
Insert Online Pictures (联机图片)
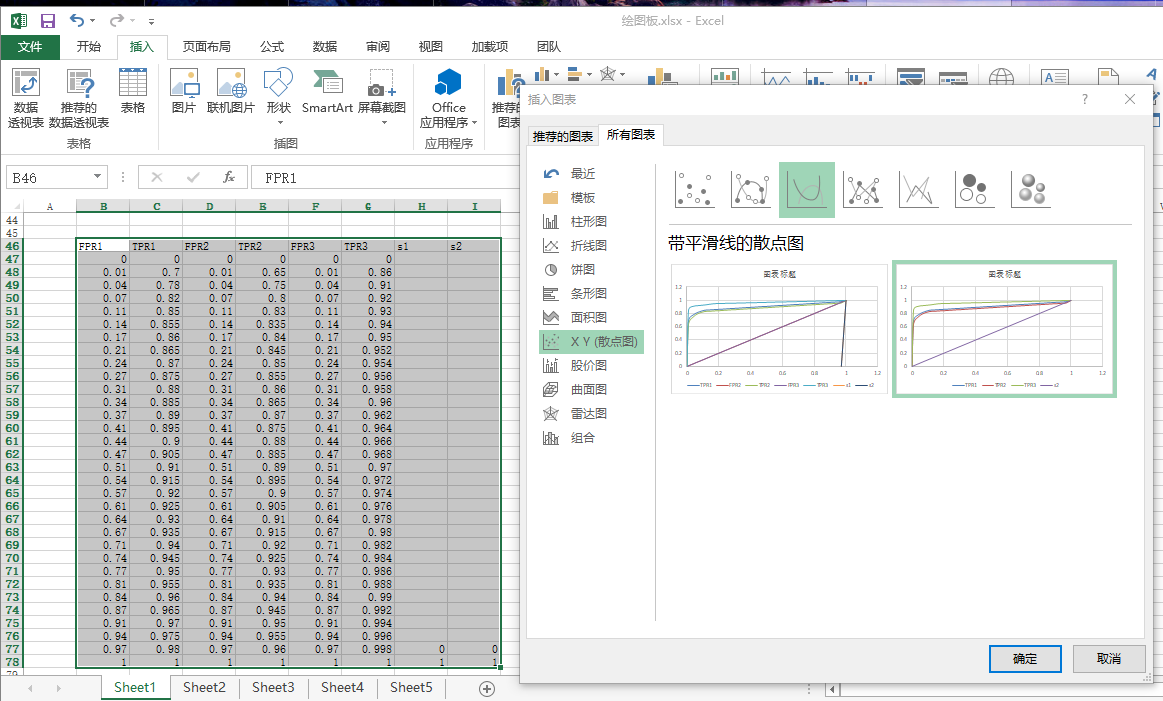pyautogui.click(x=231, y=90)
